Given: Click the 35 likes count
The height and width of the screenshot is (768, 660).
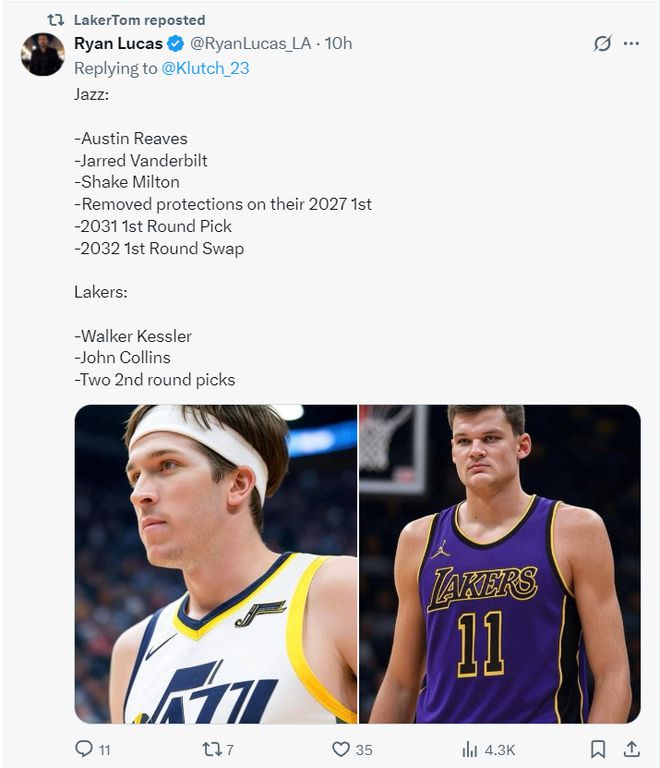Looking at the screenshot, I should [x=364, y=749].
